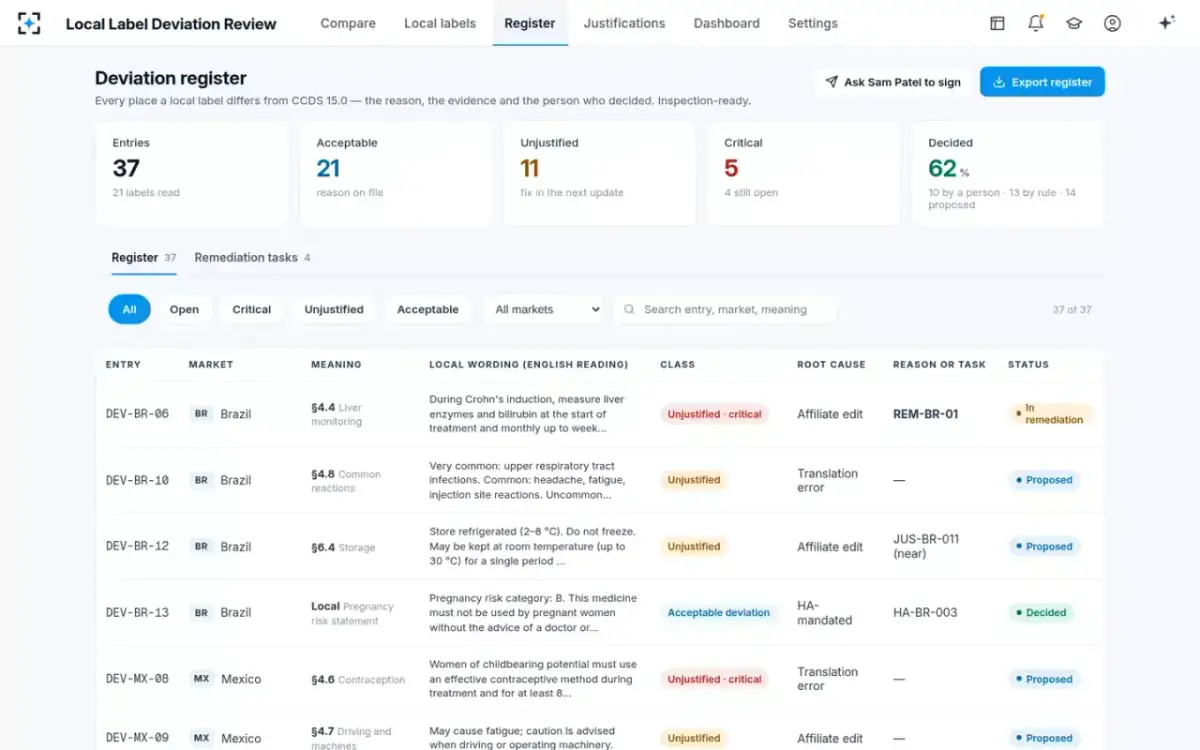Open justification JUS-BR-011 (near)

(926, 546)
